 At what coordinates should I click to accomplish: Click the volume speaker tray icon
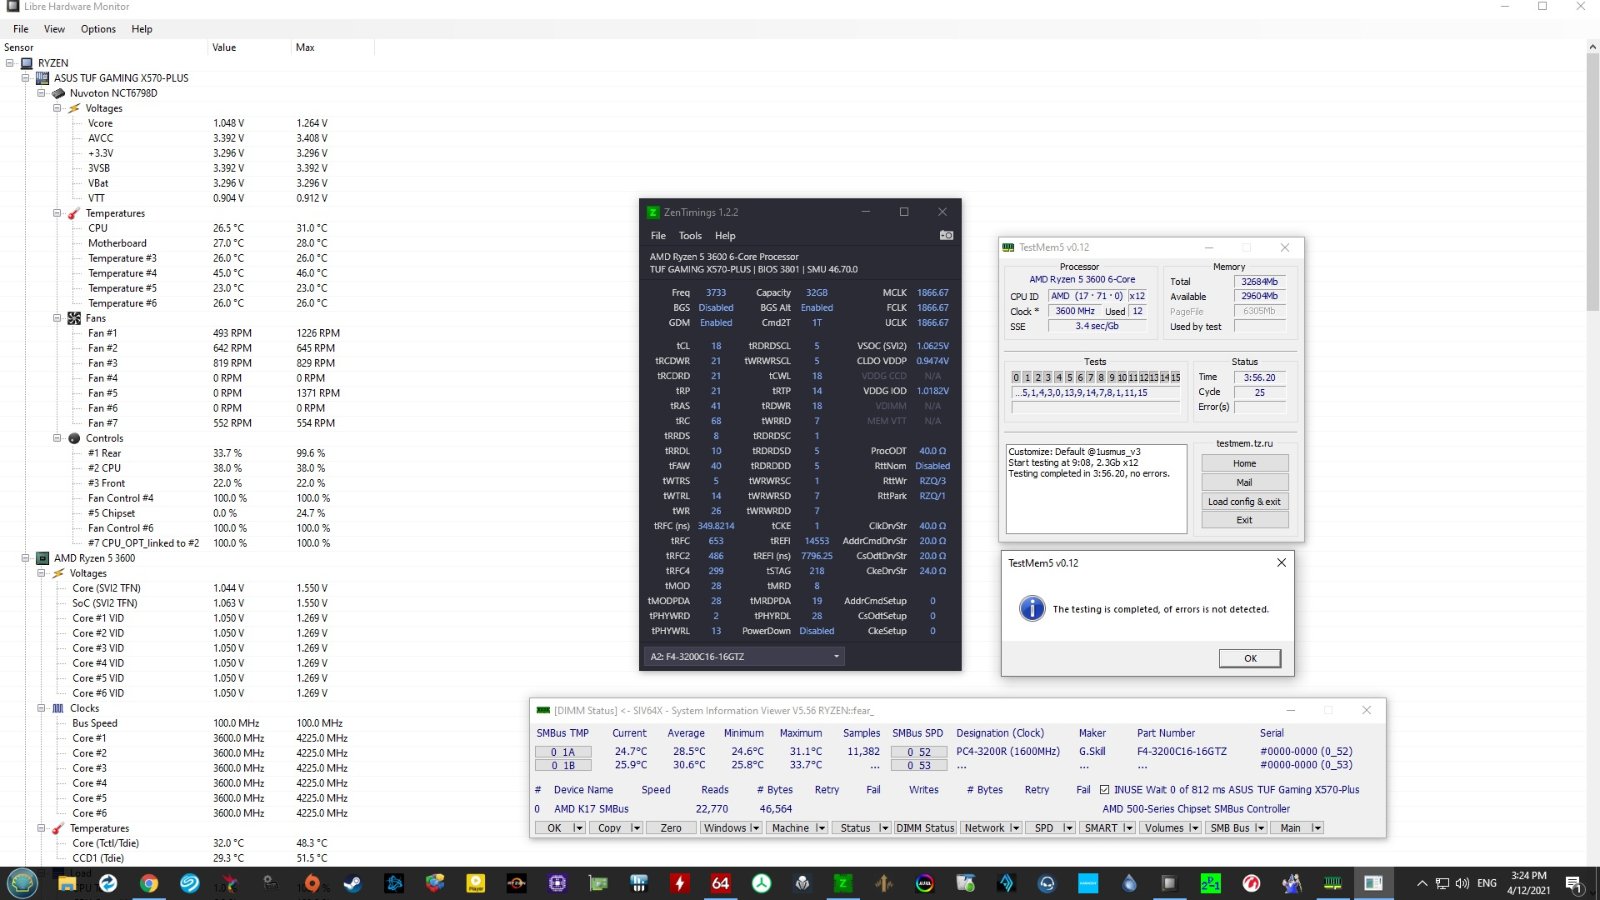pos(1462,883)
